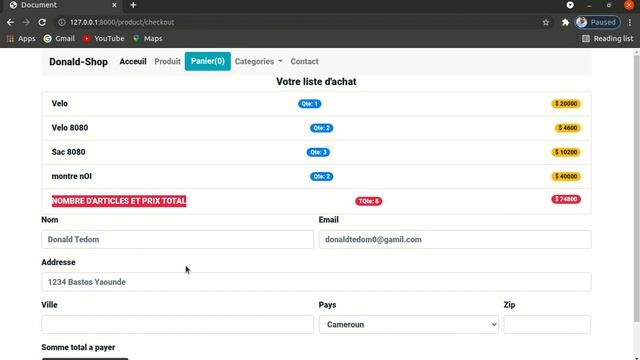640x360 pixels.
Task: Open the Maps bookmark
Action: [148, 38]
